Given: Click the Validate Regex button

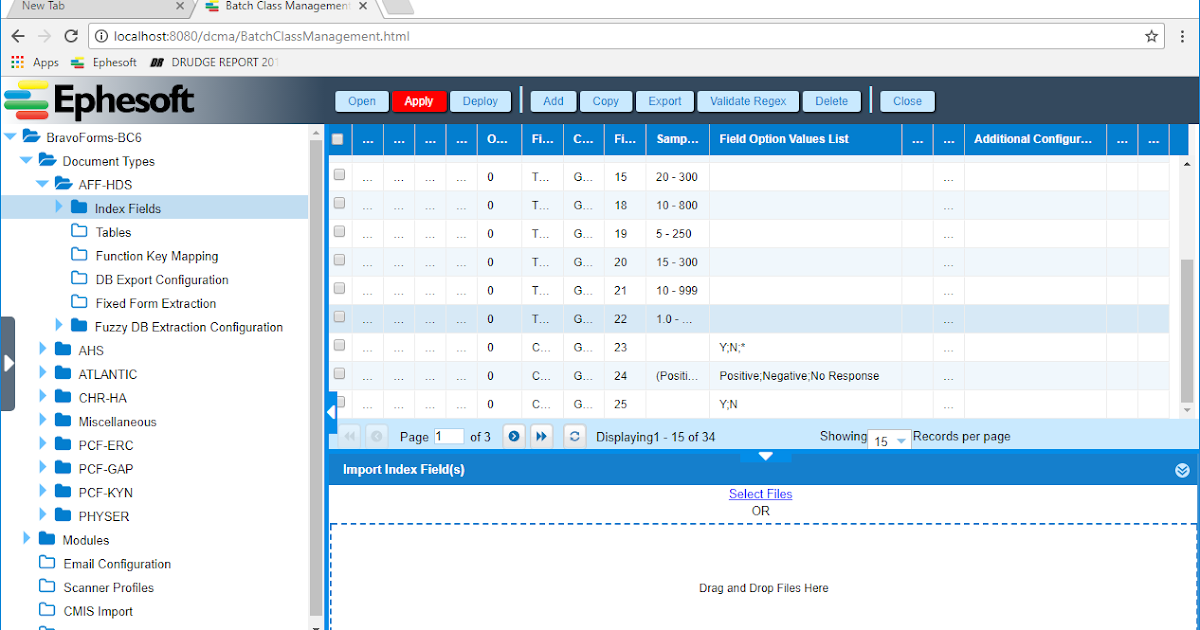Looking at the screenshot, I should pyautogui.click(x=747, y=101).
